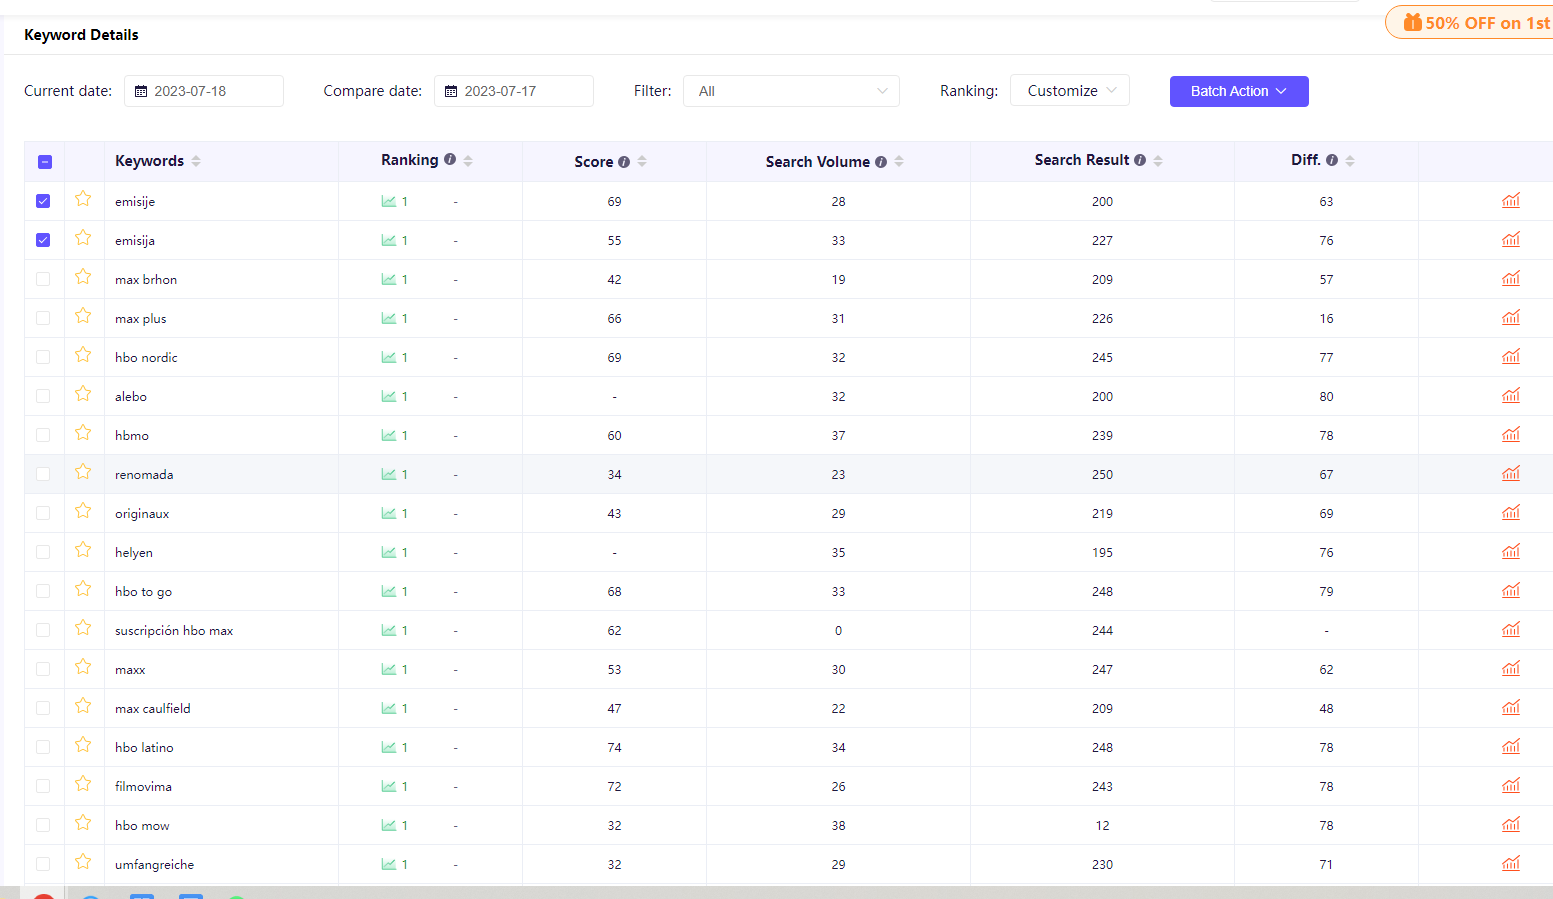Click Search Result info icon
The width and height of the screenshot is (1553, 899).
click(1140, 160)
